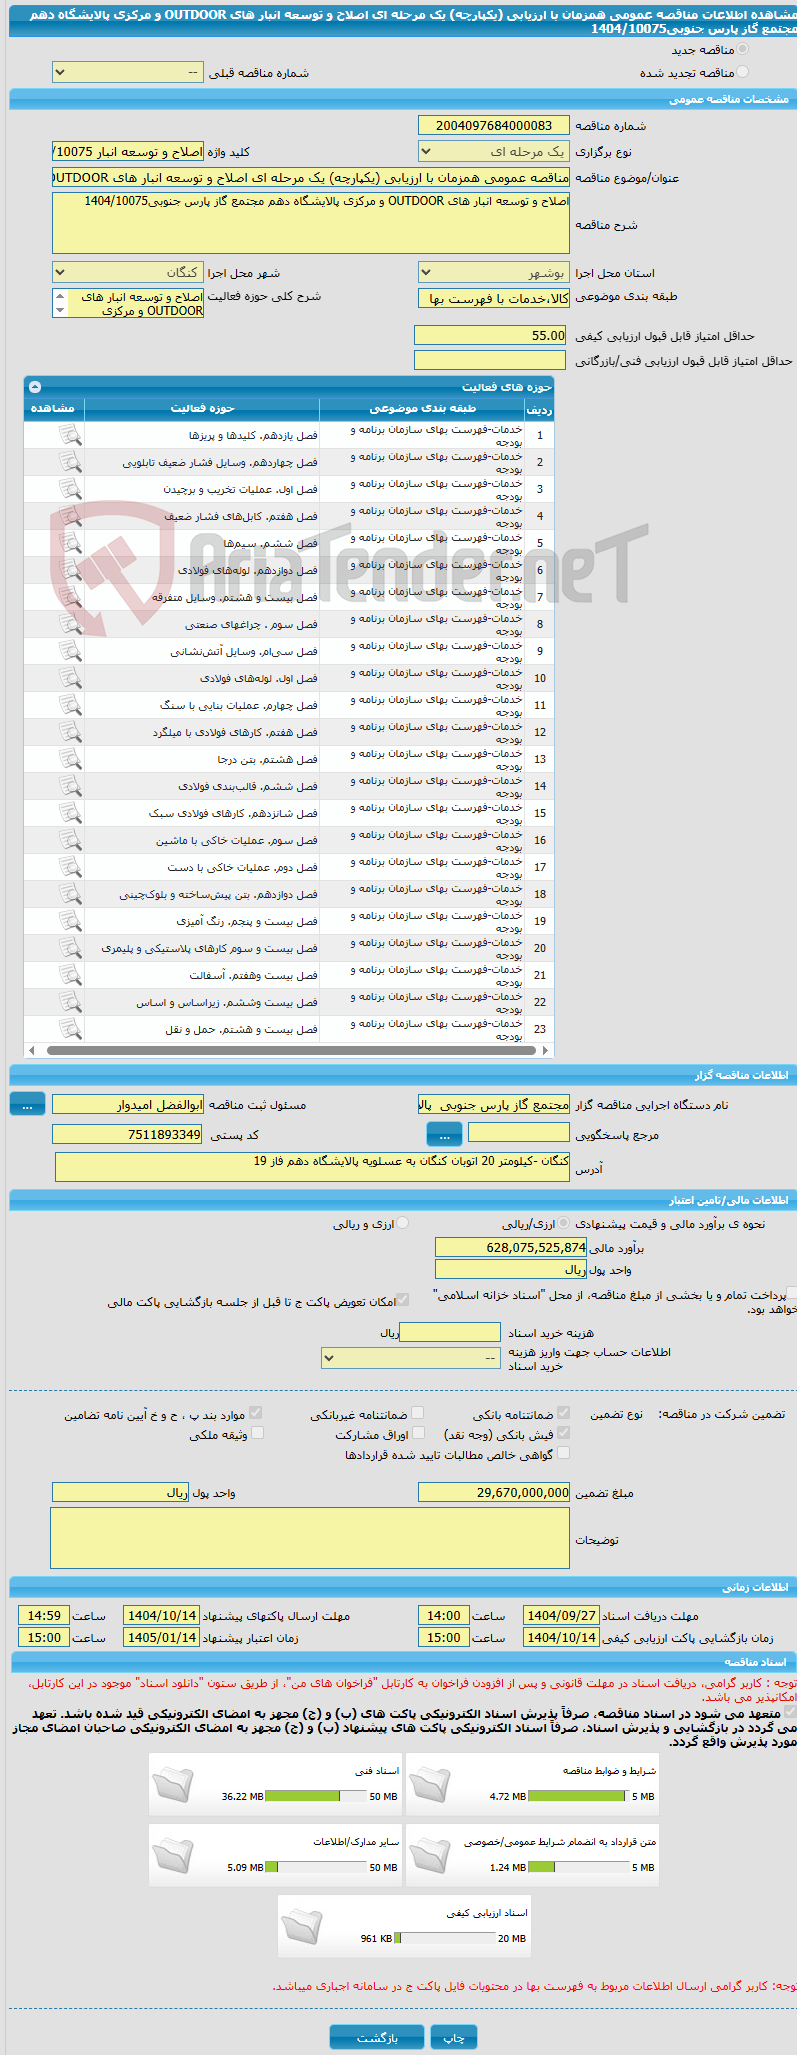The height and width of the screenshot is (2055, 797).
Task: Open view icon for activity row 10
Action: coord(69,678)
